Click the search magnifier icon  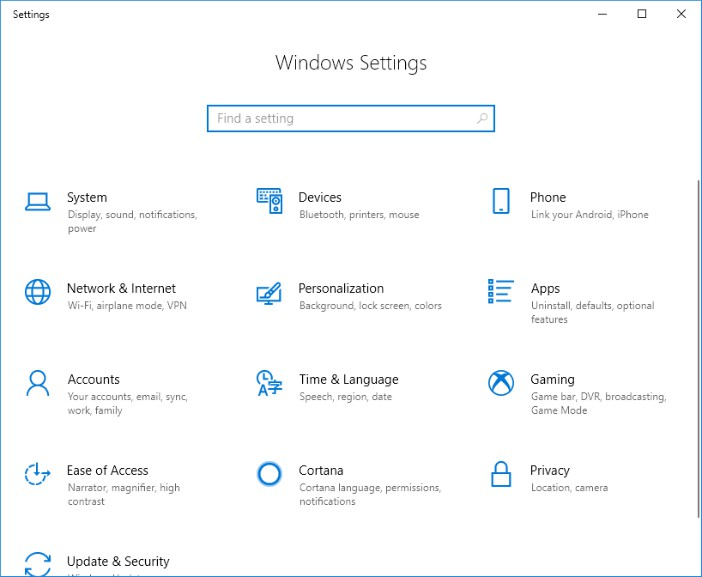pyautogui.click(x=482, y=119)
